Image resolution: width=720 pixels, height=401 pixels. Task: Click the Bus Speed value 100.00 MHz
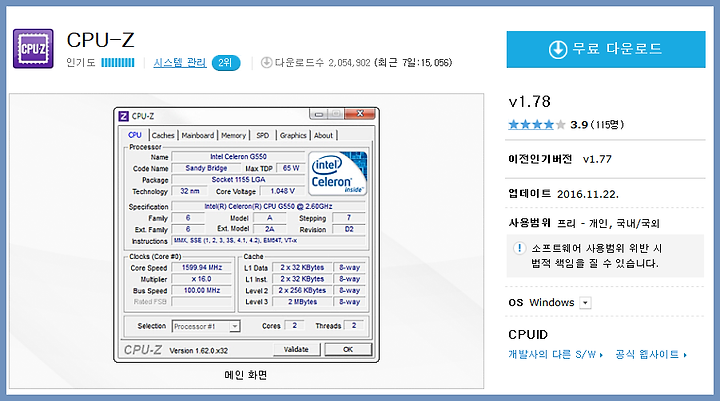tap(202, 290)
